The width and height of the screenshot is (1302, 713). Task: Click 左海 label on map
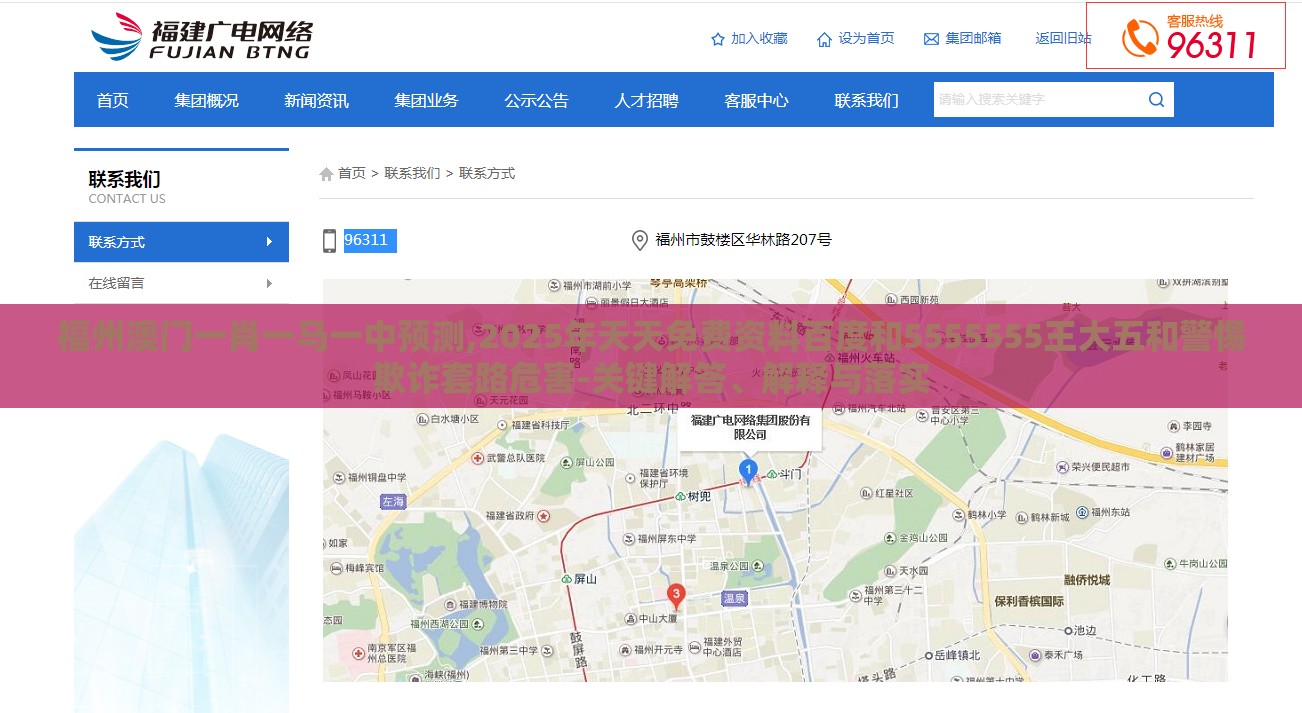coord(393,502)
